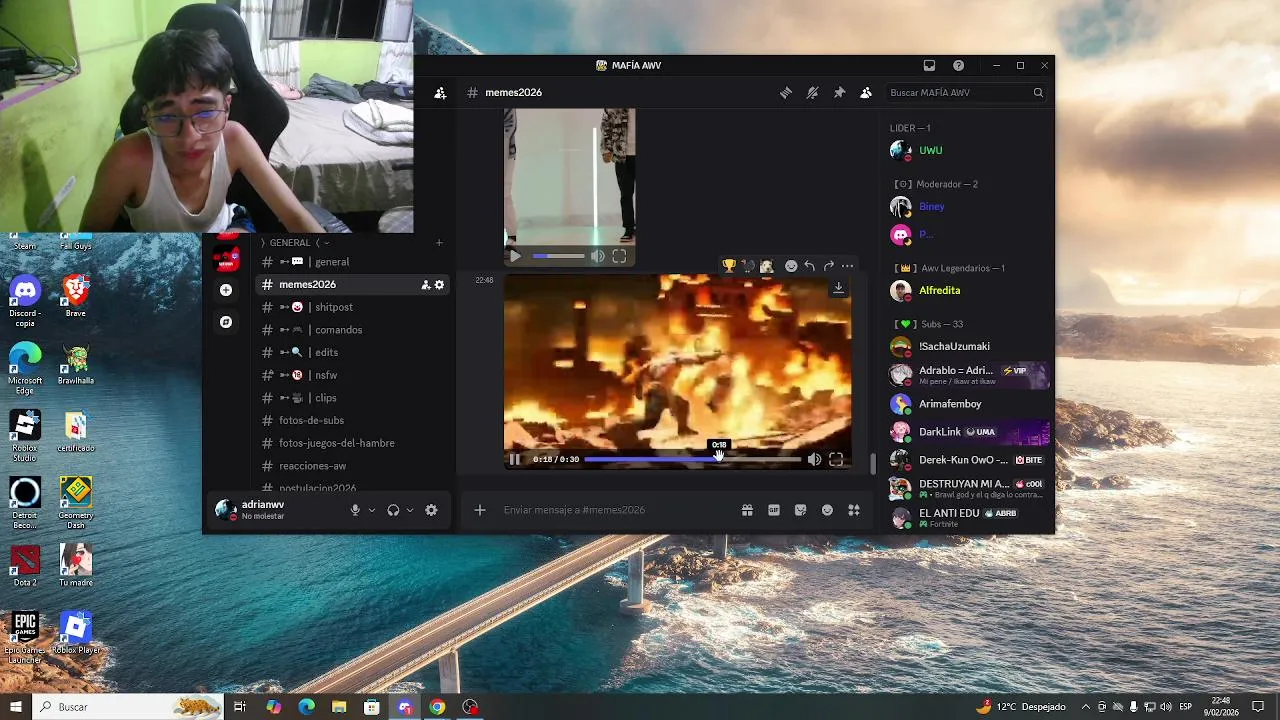Play the upper video attachment

[x=515, y=256]
